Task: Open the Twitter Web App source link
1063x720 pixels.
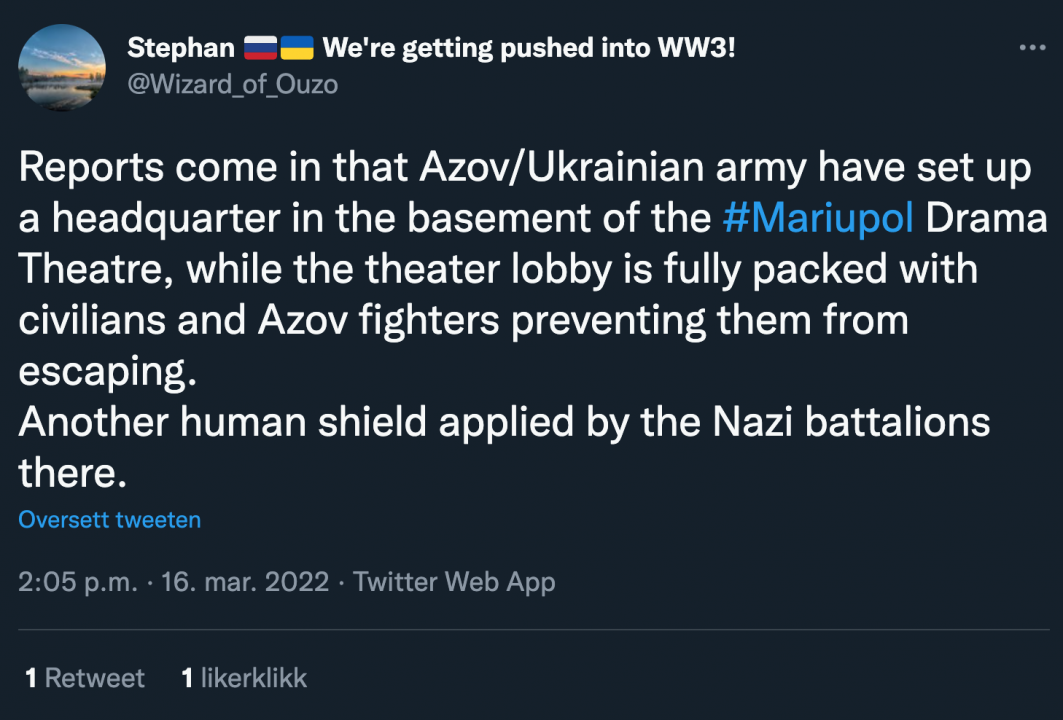Action: (x=454, y=582)
